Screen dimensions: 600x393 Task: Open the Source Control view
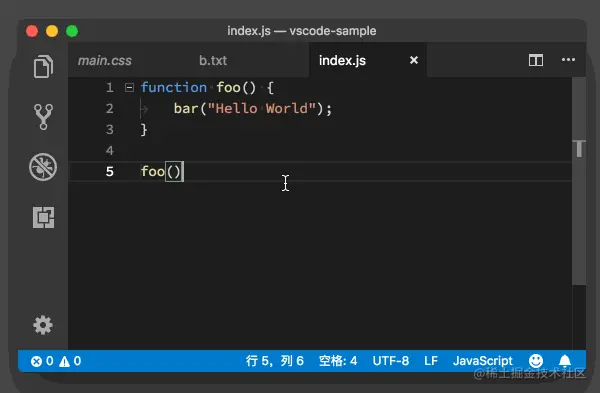click(43, 117)
